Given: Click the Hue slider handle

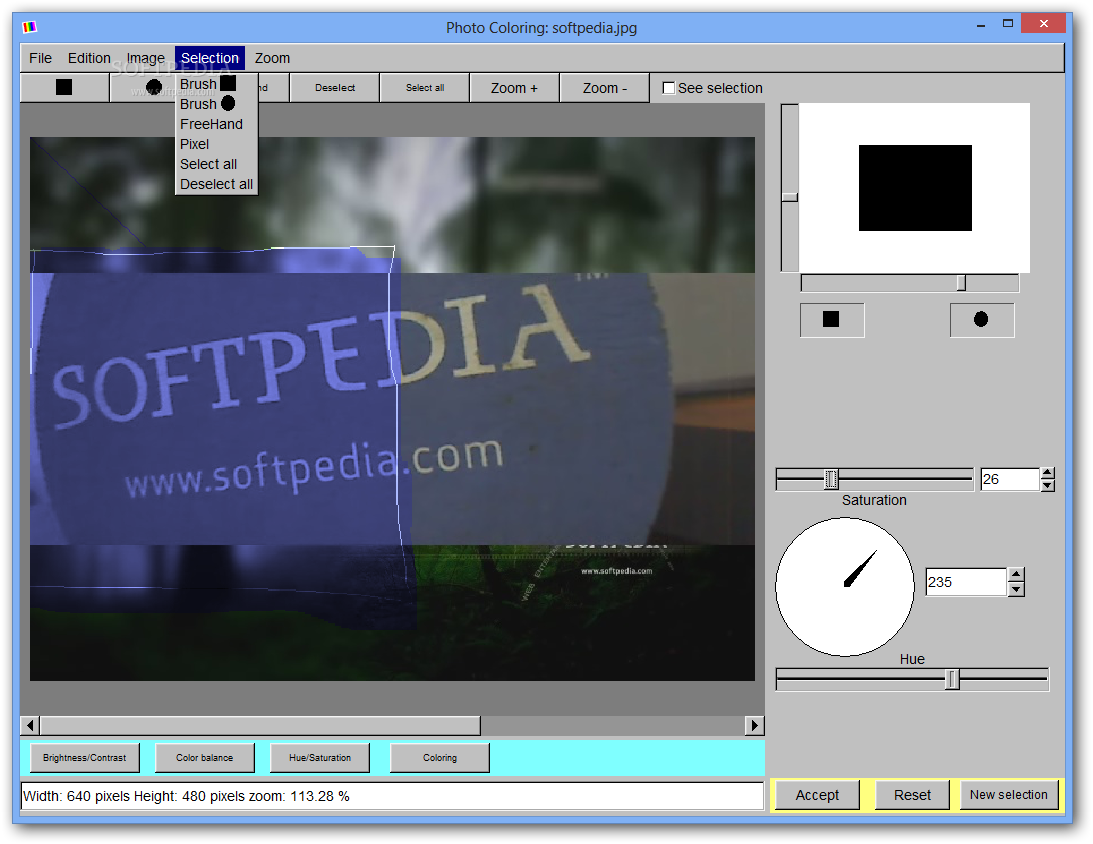Looking at the screenshot, I should point(952,679).
